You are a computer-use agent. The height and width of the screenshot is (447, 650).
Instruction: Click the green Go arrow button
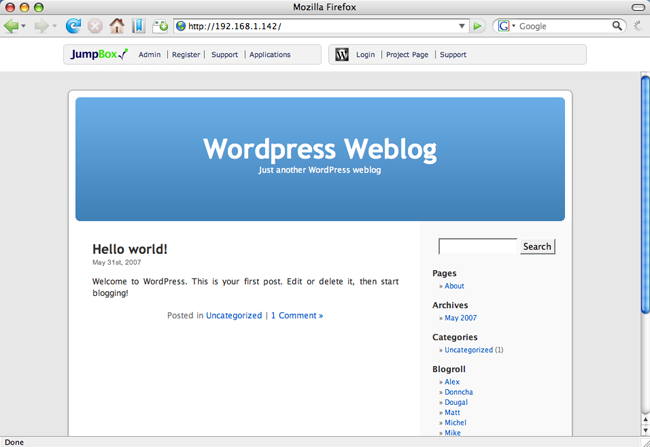[478, 26]
